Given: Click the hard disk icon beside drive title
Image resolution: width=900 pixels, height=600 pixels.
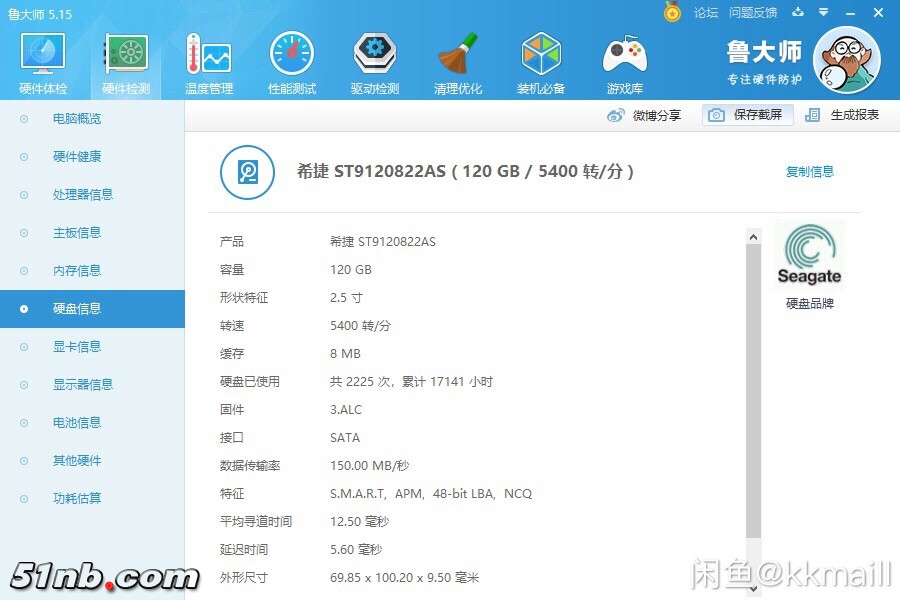Looking at the screenshot, I should tap(247, 172).
